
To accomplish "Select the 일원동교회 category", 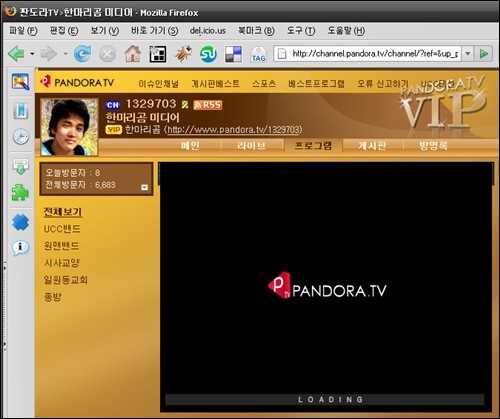I will [66, 279].
